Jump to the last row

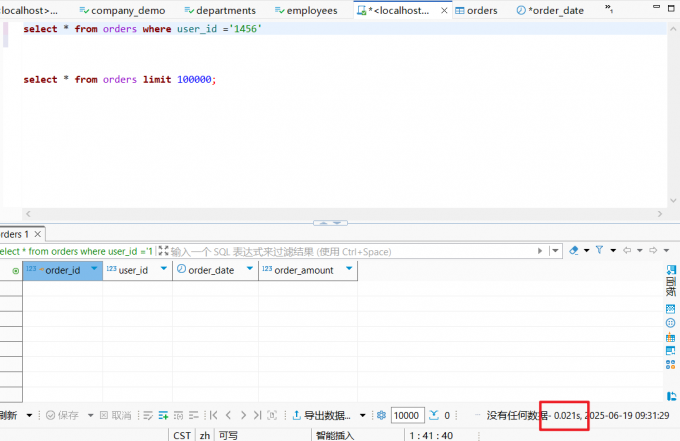coord(258,415)
